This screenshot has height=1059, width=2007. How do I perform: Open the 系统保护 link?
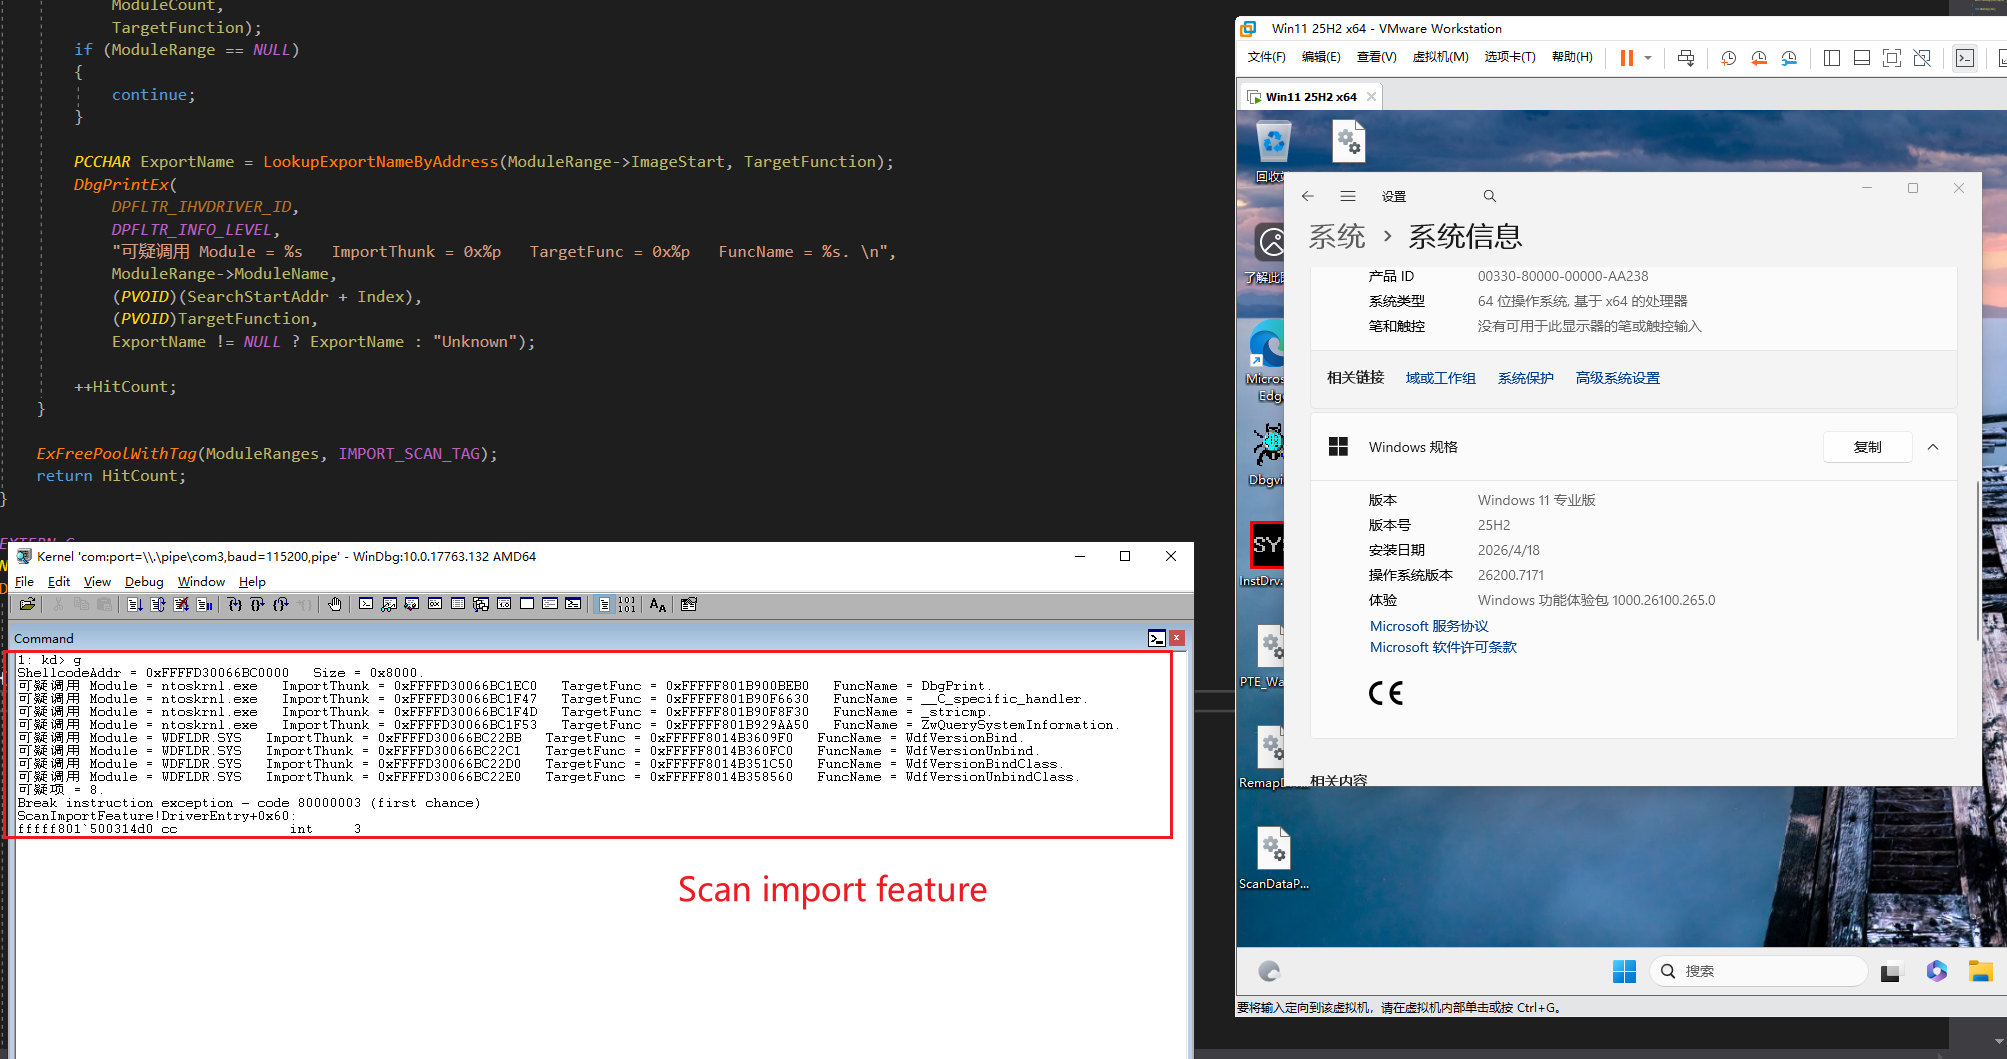click(1525, 378)
